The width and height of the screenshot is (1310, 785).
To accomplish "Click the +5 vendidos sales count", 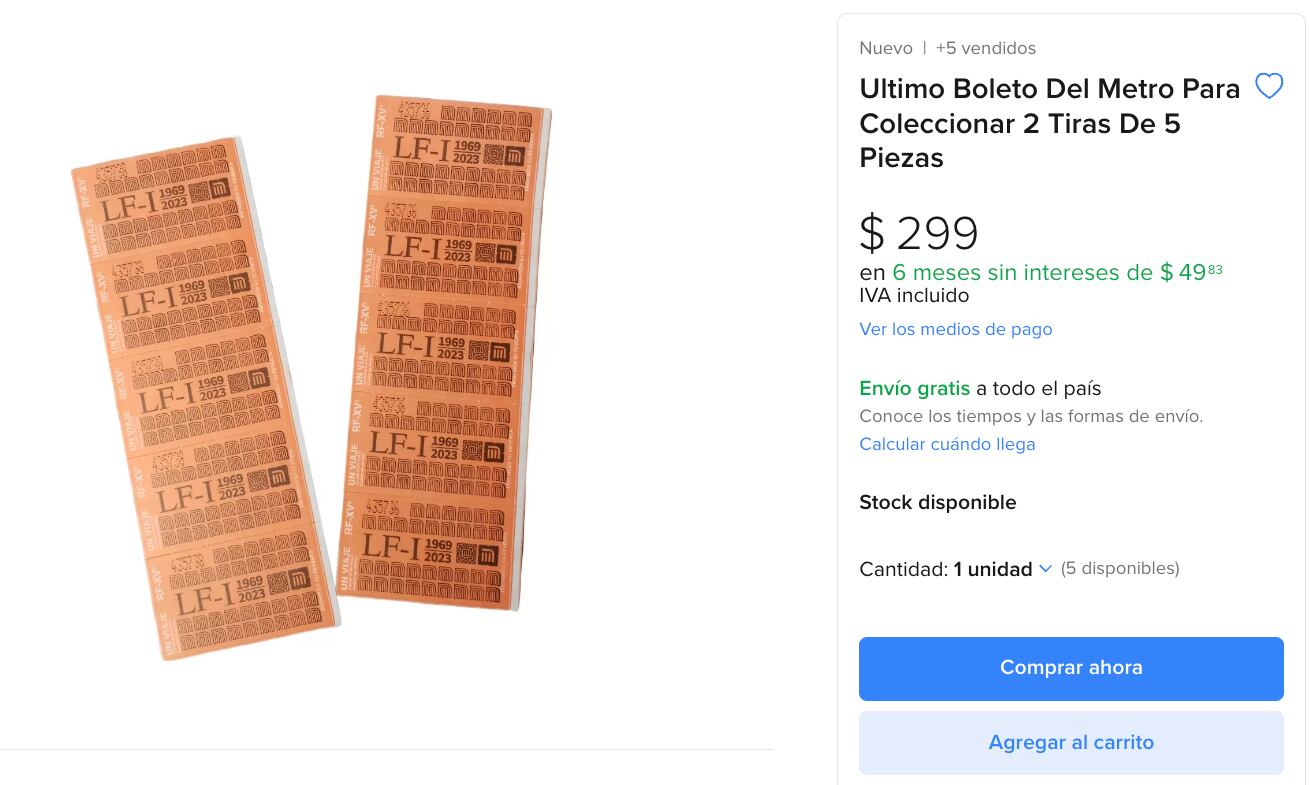I will (x=985, y=48).
